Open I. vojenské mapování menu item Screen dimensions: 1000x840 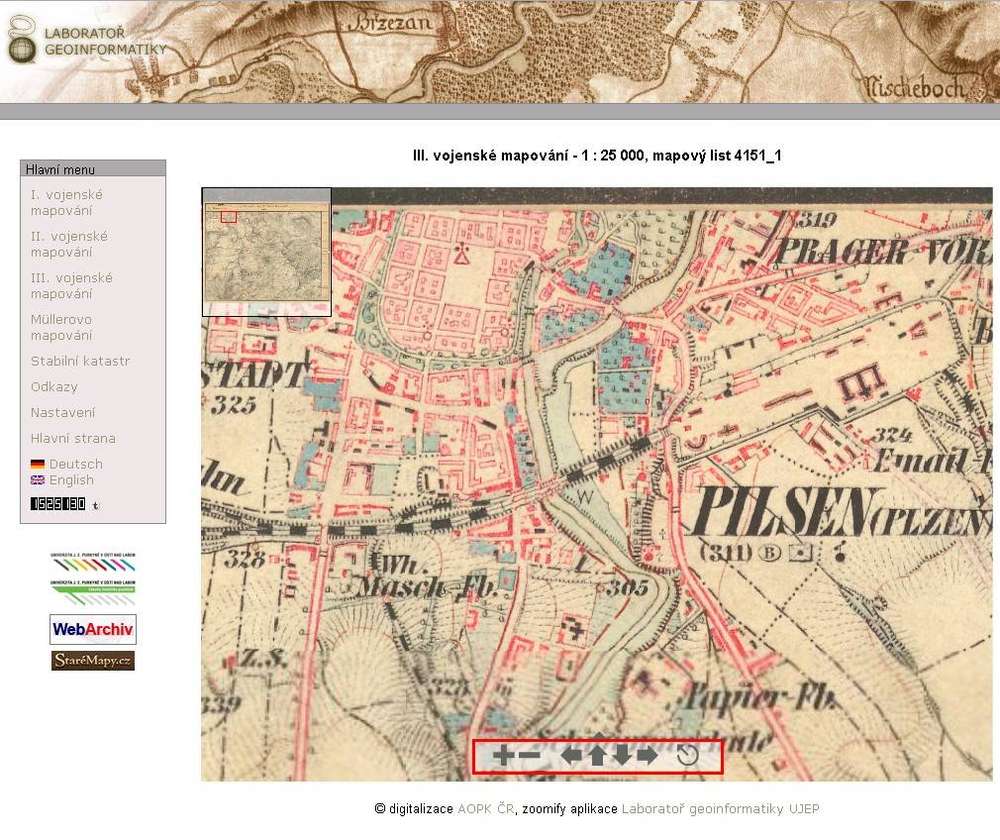[x=66, y=203]
